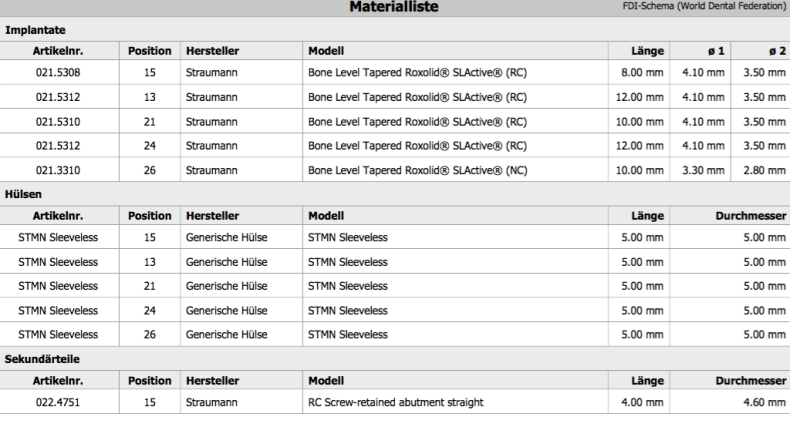
Task: Click the Sekundärteile section heading
Action: pos(42,359)
